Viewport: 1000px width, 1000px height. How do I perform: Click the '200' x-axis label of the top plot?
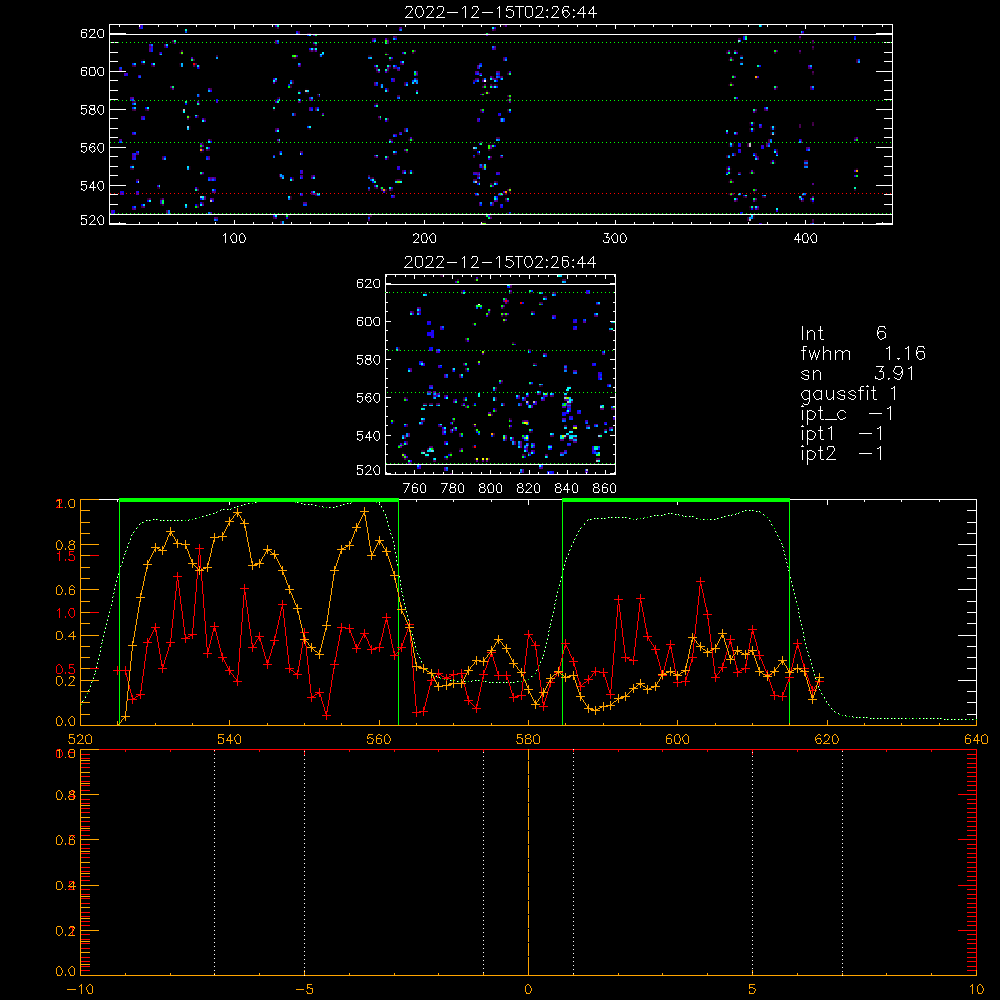(x=424, y=239)
